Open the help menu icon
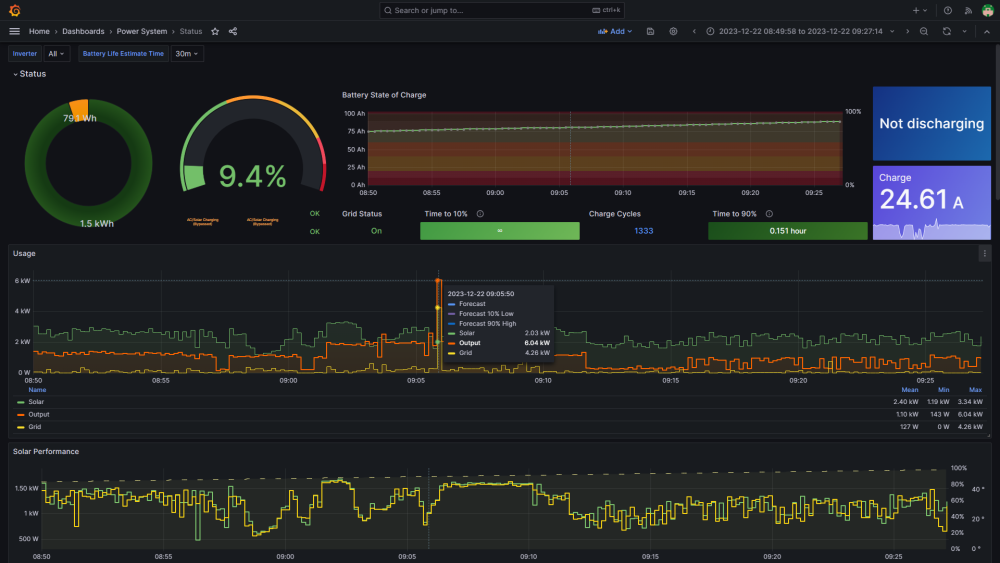This screenshot has height=563, width=1000. [948, 10]
